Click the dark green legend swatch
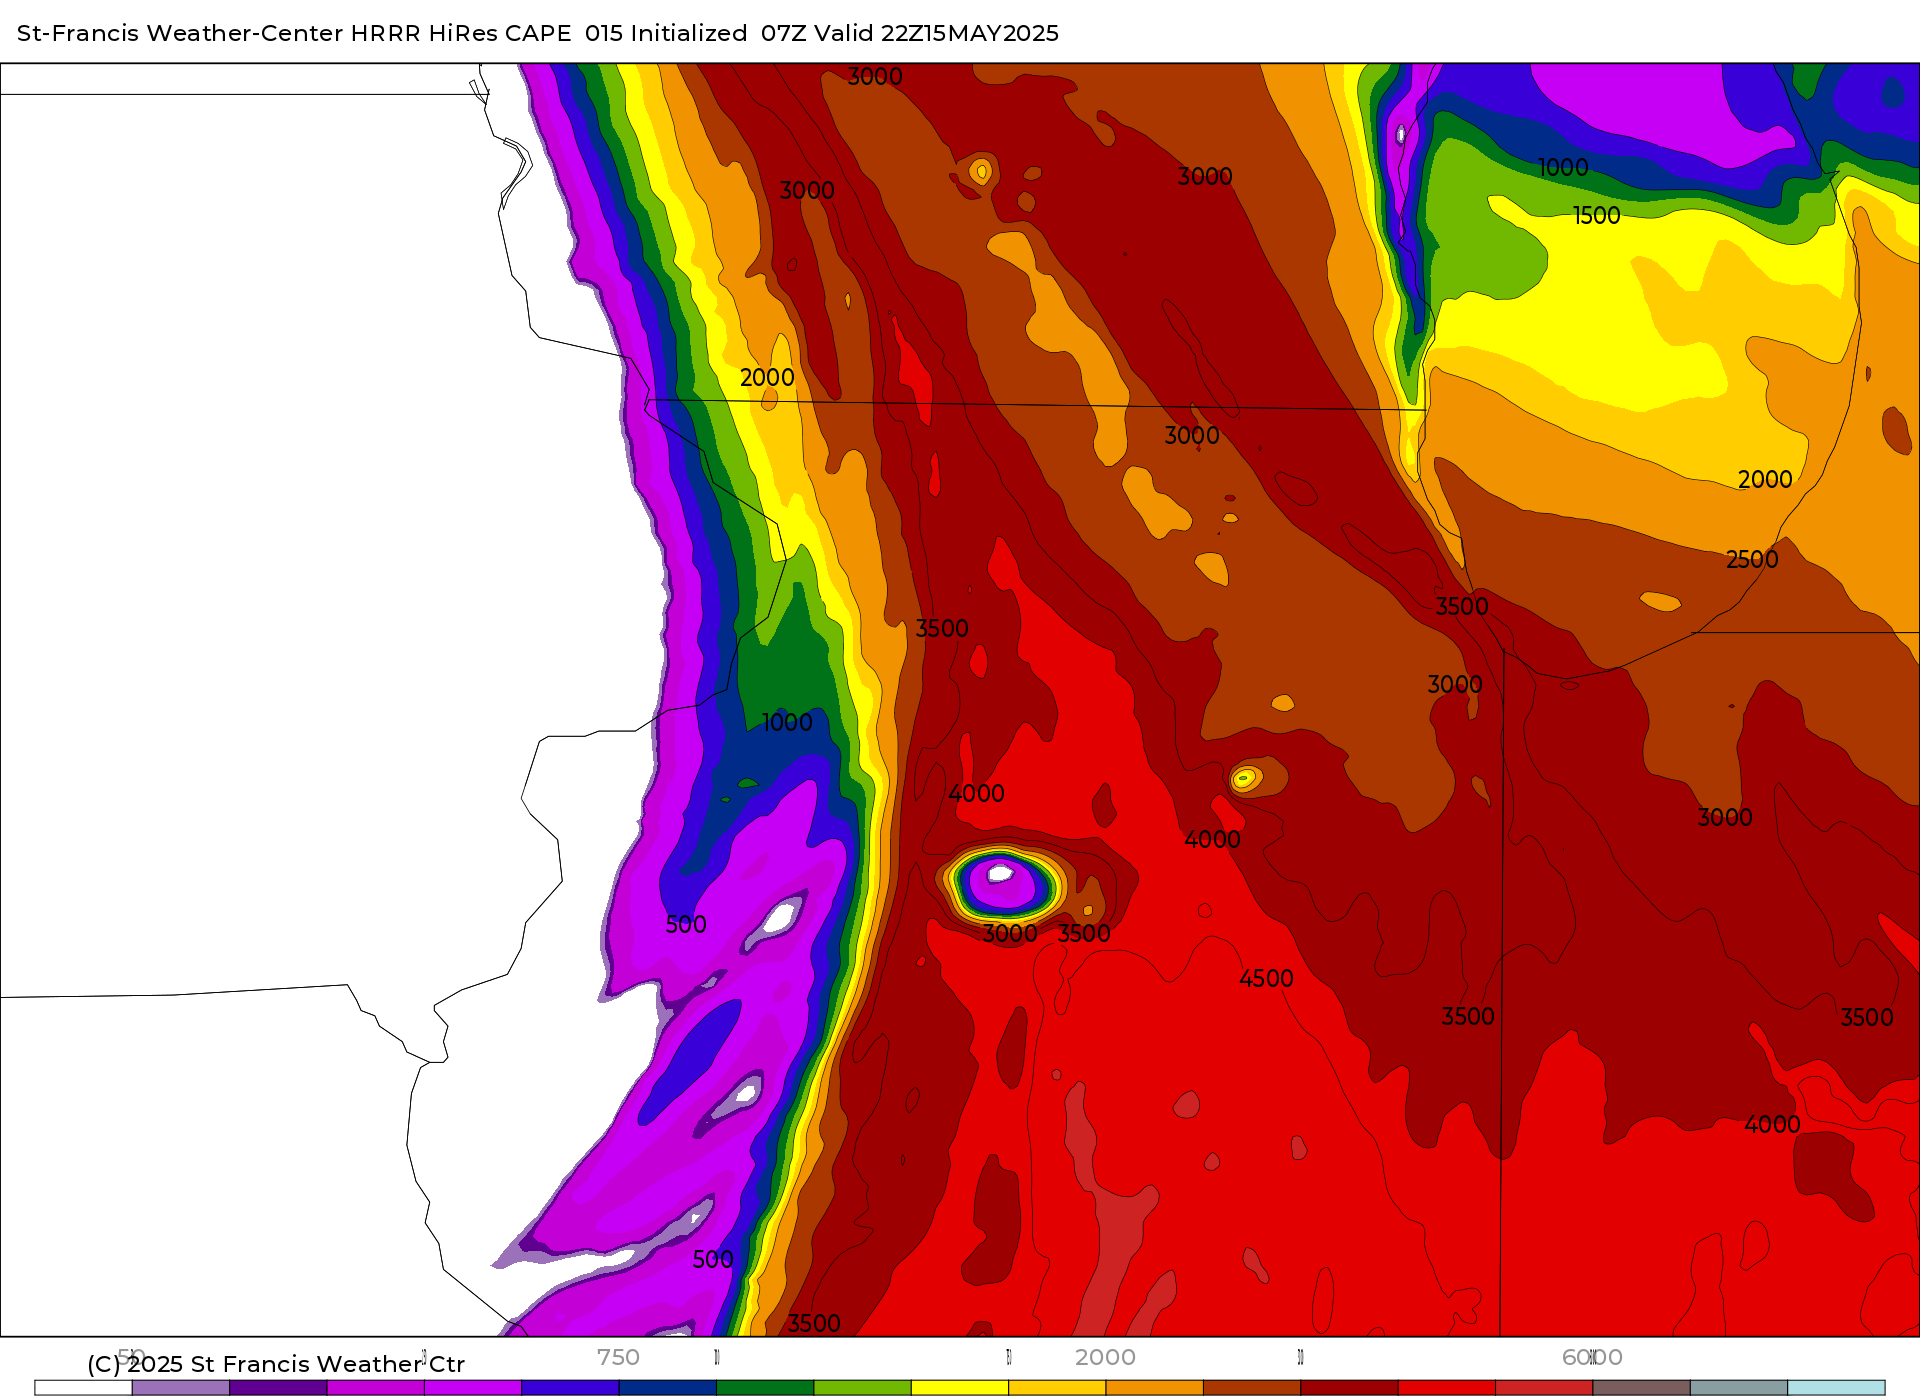Viewport: 1920px width, 1400px height. click(765, 1388)
